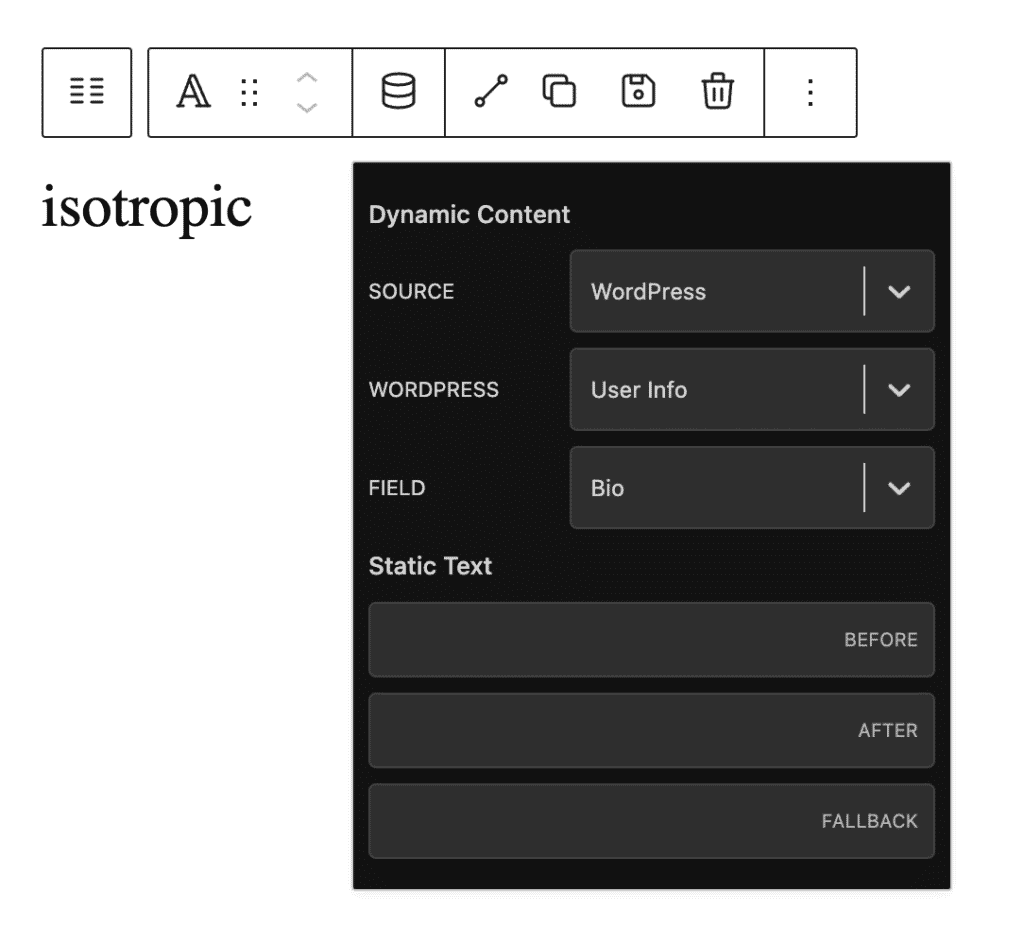Open the dynamic content database icon
The height and width of the screenshot is (943, 1024).
398,91
